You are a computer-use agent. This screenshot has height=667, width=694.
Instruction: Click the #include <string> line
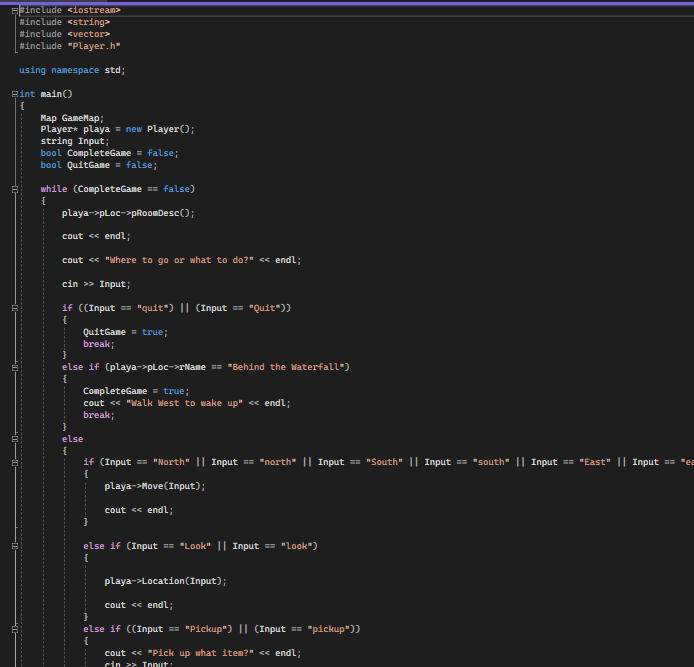click(65, 22)
